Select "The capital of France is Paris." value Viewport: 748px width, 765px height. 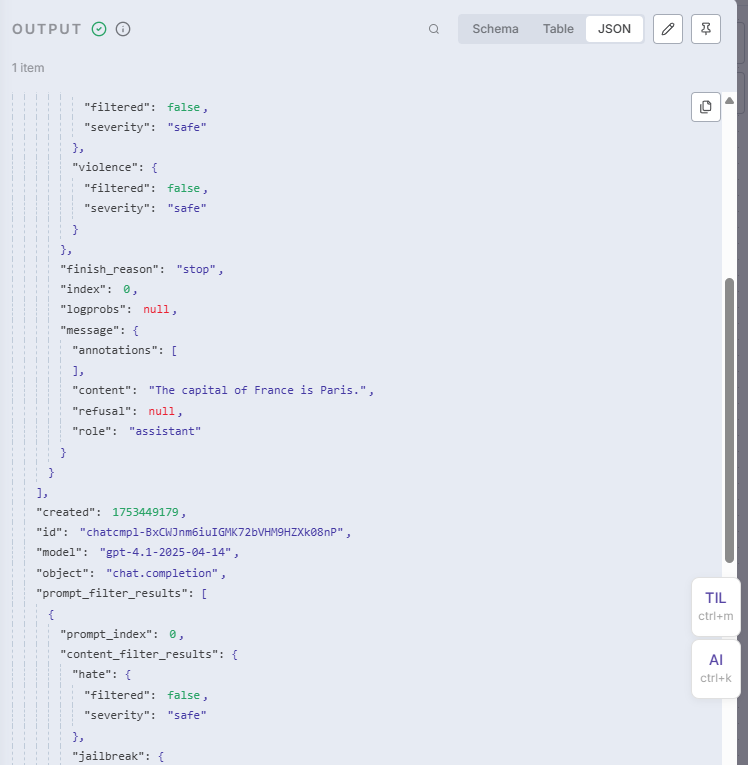tap(257, 390)
